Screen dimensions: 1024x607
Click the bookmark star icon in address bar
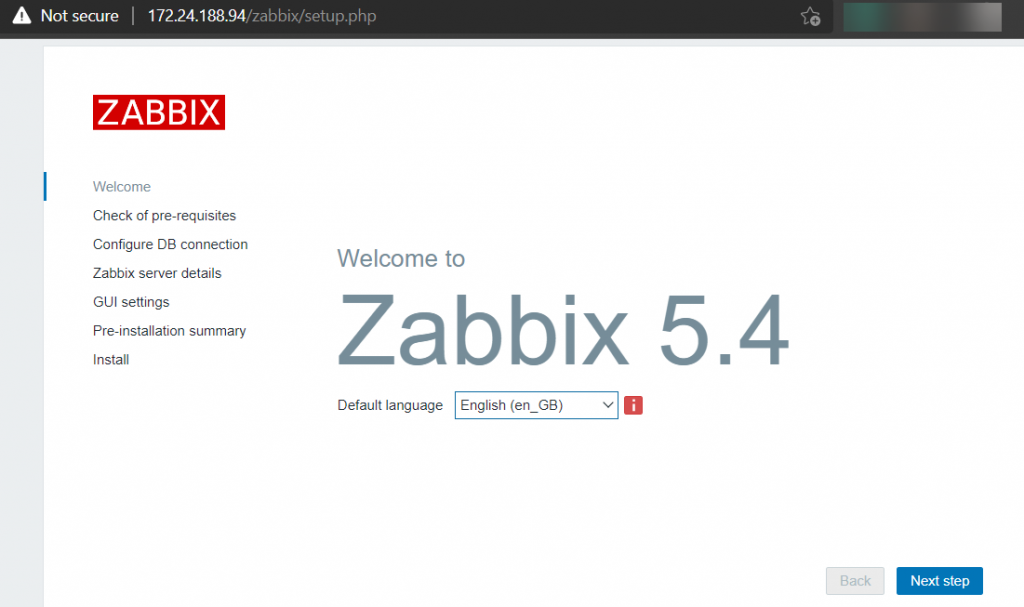coord(811,16)
